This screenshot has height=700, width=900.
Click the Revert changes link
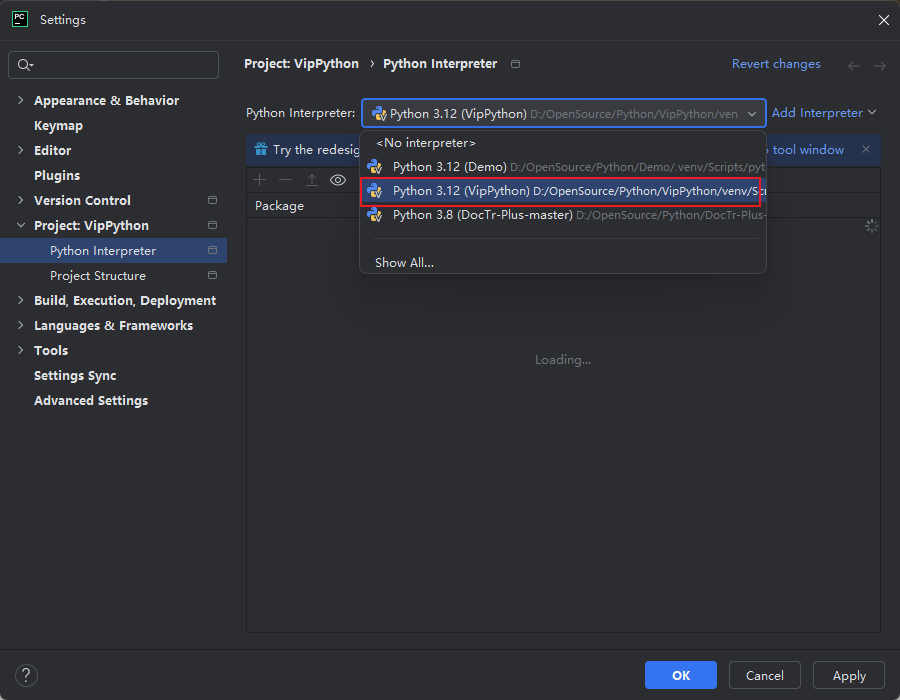click(776, 64)
